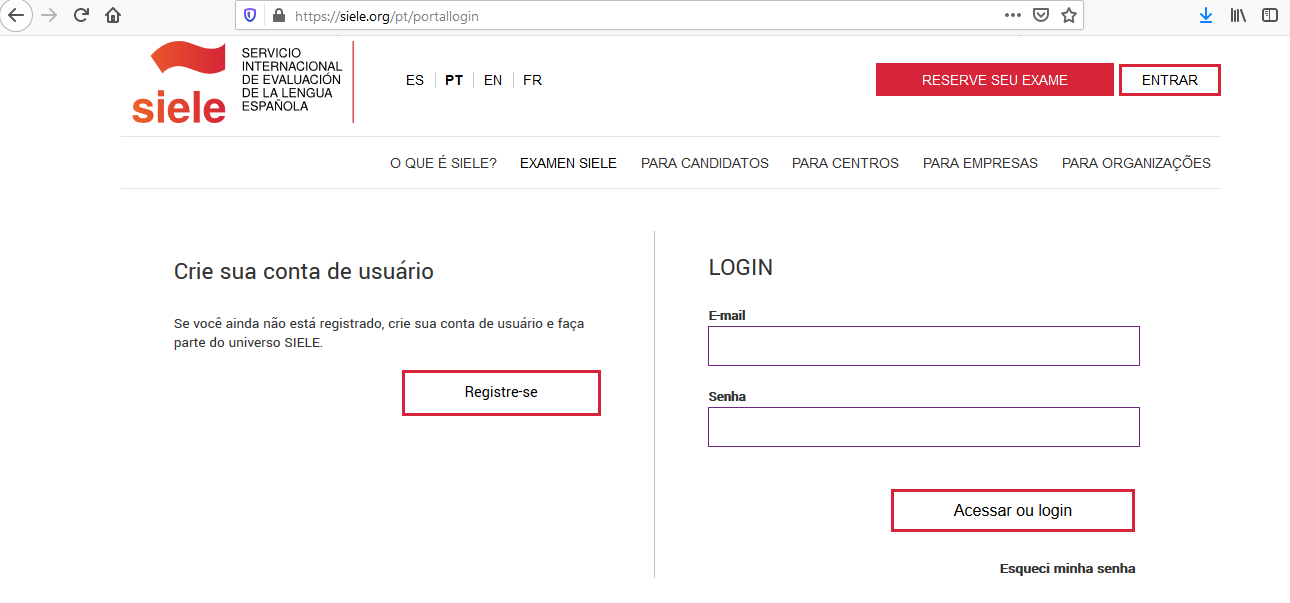Click the RESERVE SEU EXAME button
The image size is (1290, 603).
point(995,80)
